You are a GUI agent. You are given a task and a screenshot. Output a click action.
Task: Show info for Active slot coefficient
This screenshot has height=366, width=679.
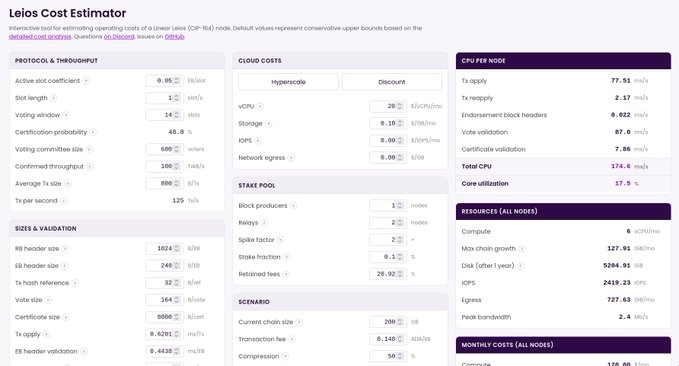86,81
